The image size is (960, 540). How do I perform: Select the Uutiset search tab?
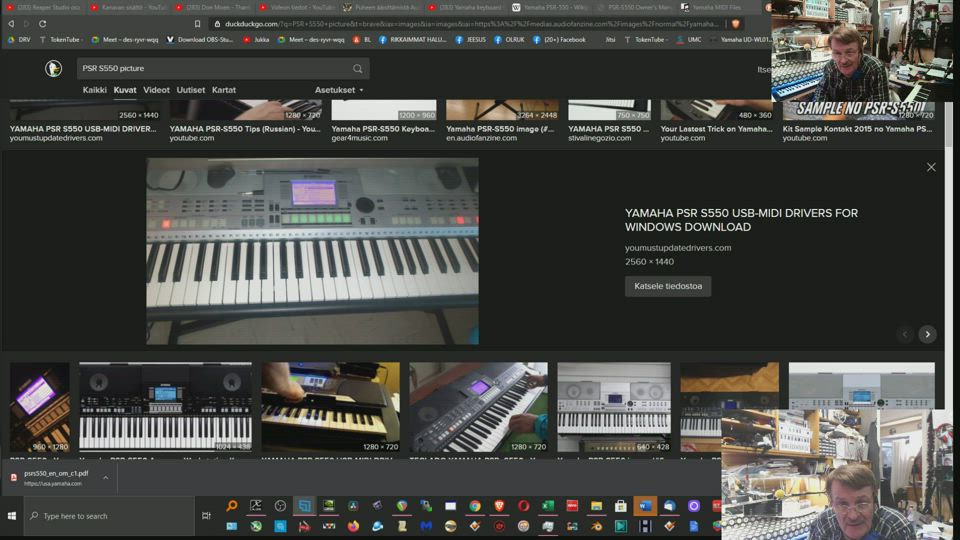click(x=190, y=90)
